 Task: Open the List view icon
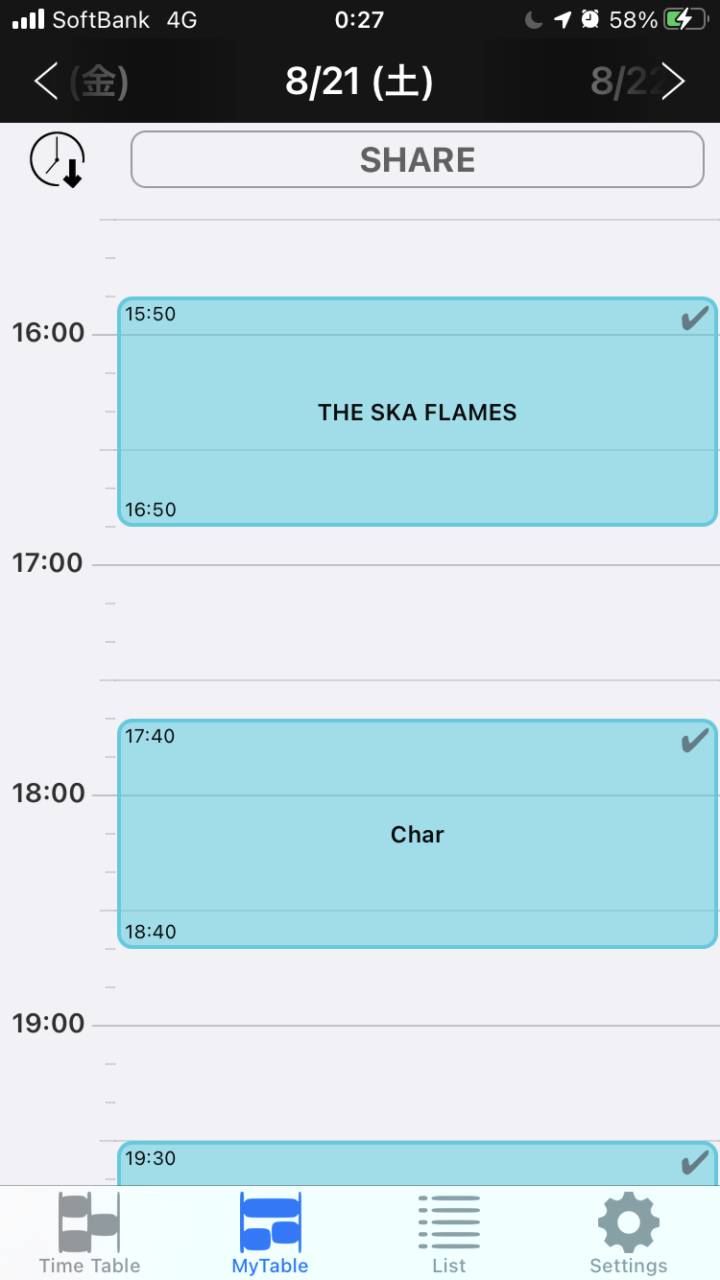(449, 1222)
